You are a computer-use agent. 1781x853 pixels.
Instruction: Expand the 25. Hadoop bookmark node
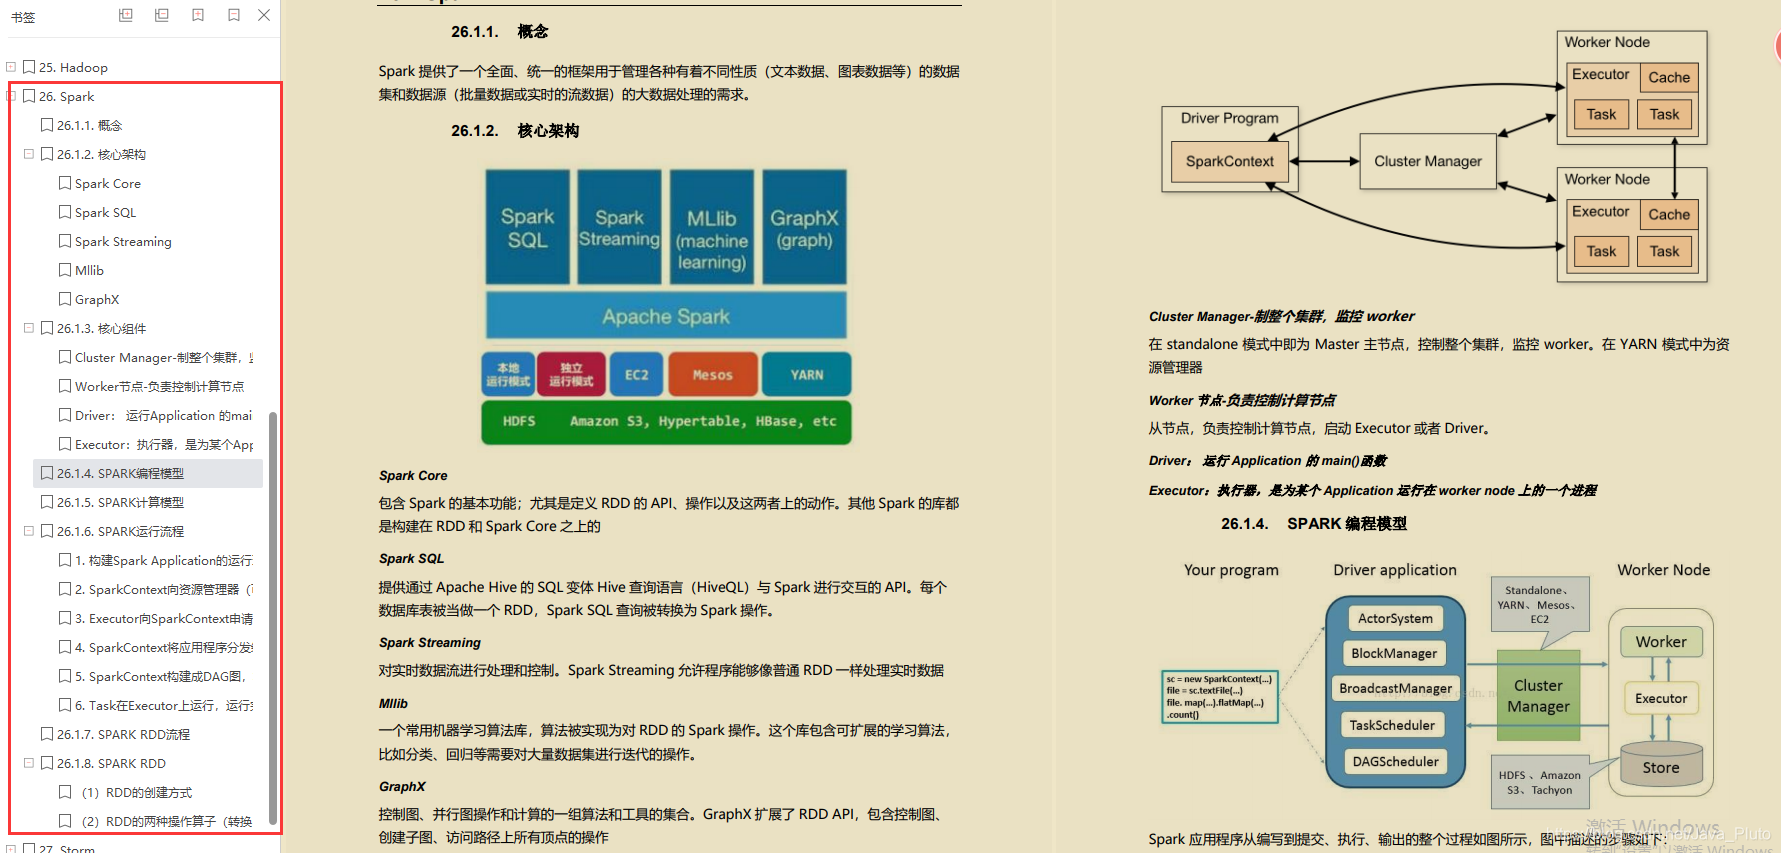pyautogui.click(x=11, y=67)
